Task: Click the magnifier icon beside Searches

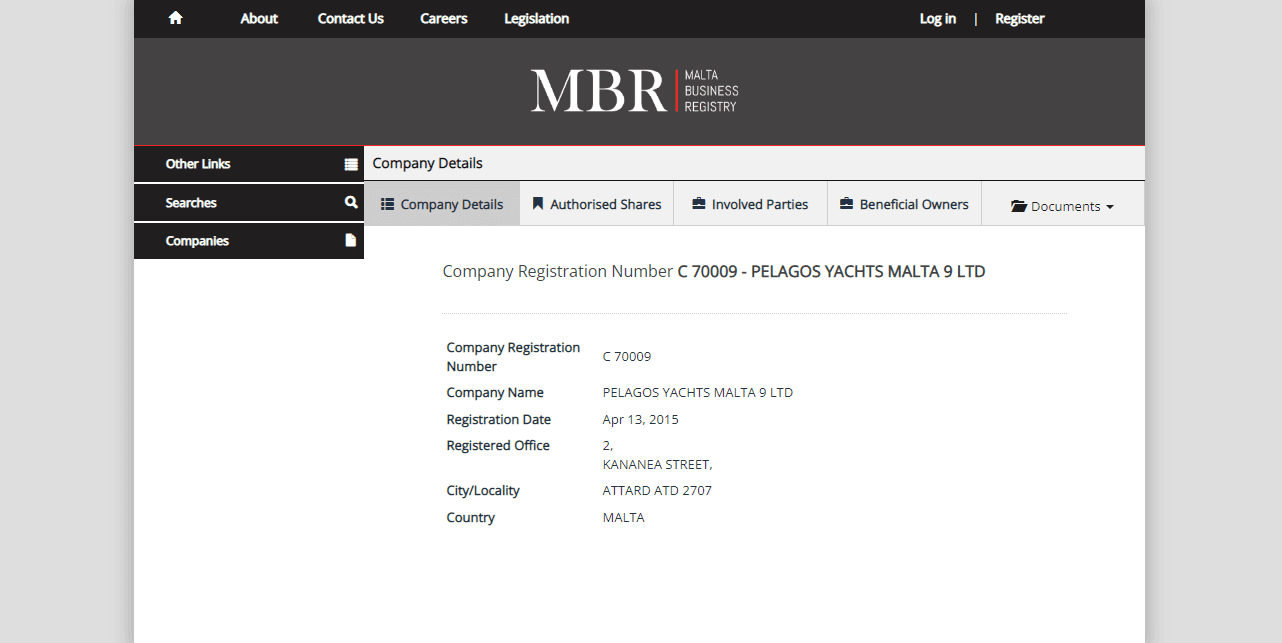Action: pyautogui.click(x=351, y=202)
